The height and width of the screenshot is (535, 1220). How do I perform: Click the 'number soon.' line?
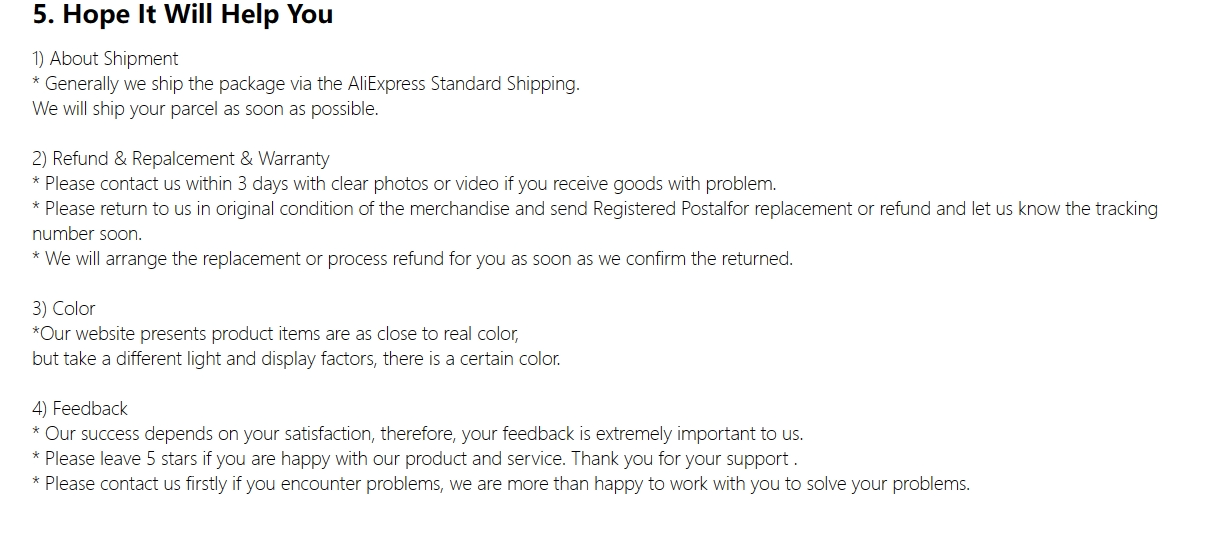tap(87, 234)
